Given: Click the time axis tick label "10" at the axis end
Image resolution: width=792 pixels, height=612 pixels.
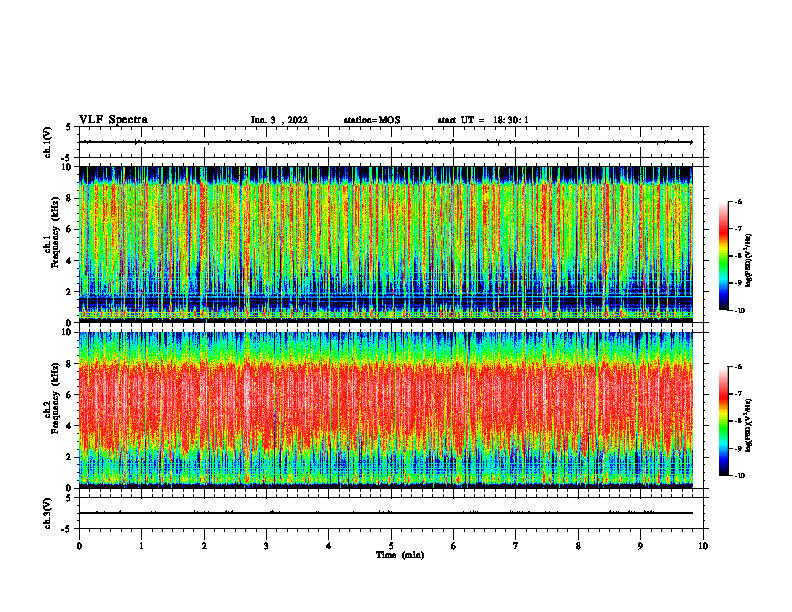Looking at the screenshot, I should coord(703,546).
